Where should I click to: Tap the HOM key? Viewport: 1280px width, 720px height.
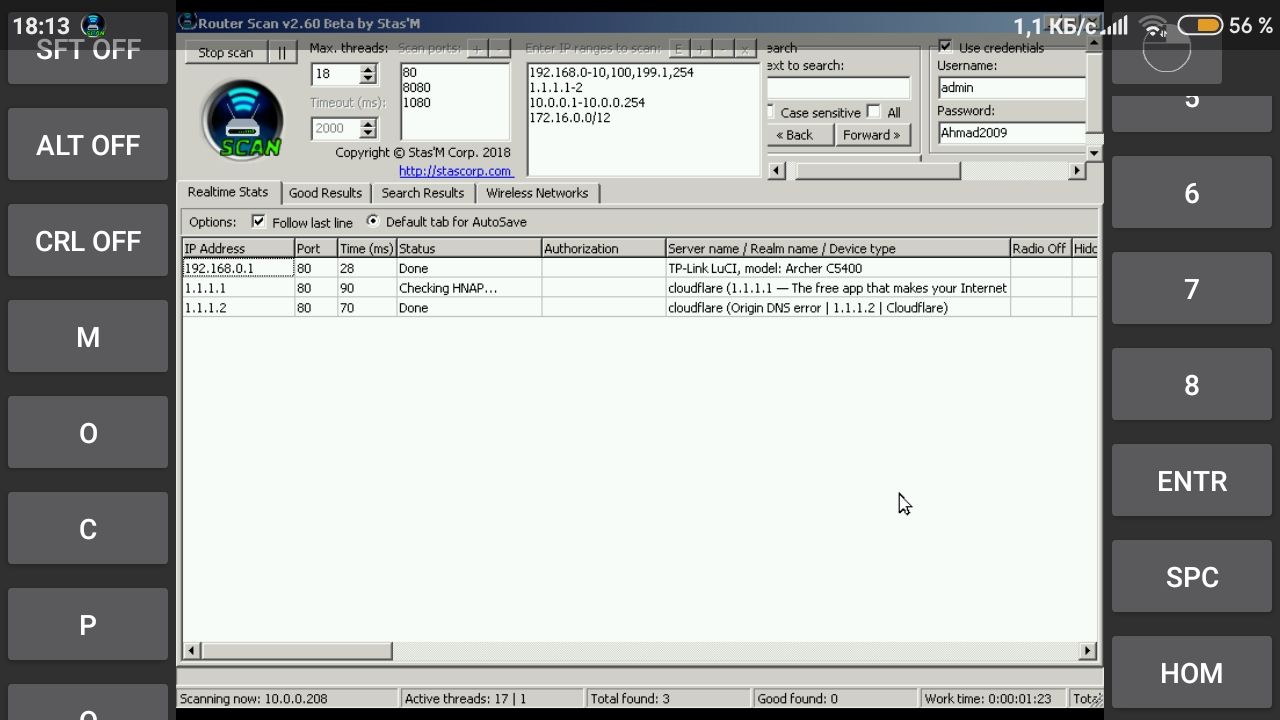[x=1192, y=673]
